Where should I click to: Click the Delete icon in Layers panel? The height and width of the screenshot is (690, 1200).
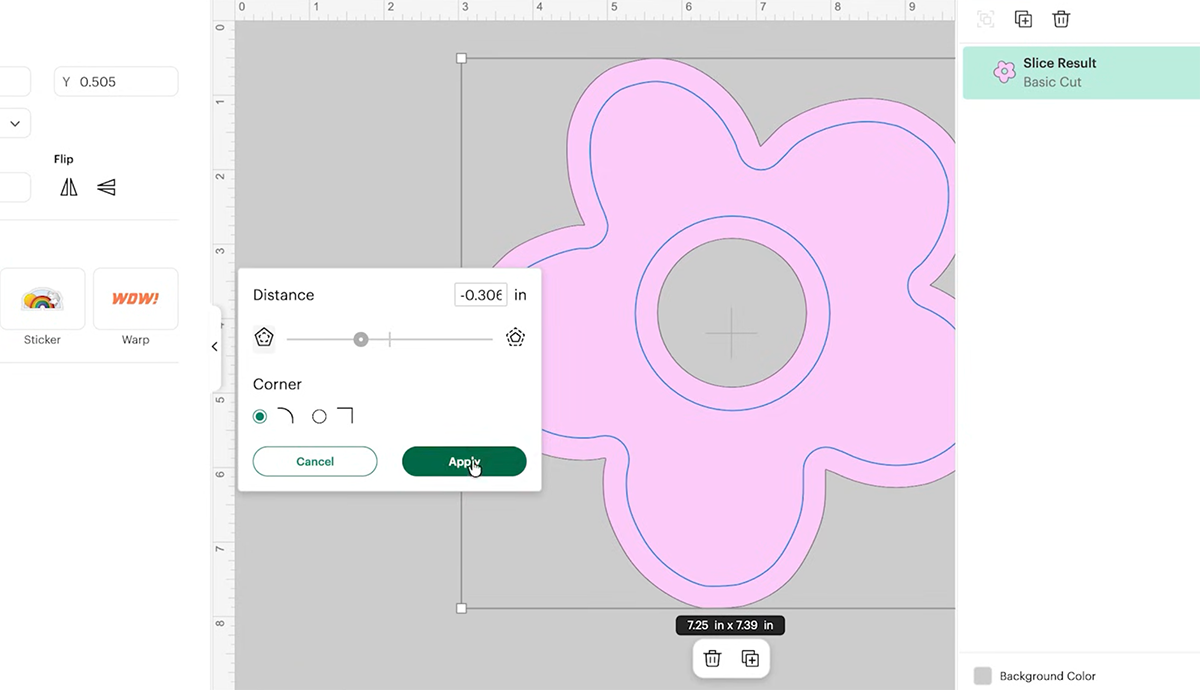point(1061,19)
